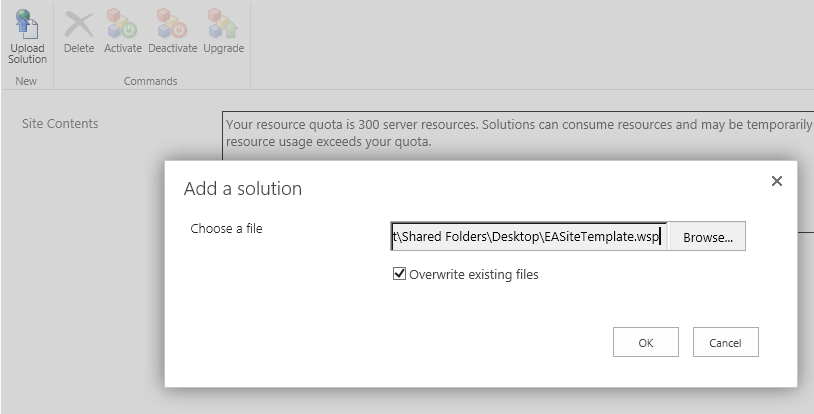Open the Site Contents link

tap(60, 124)
